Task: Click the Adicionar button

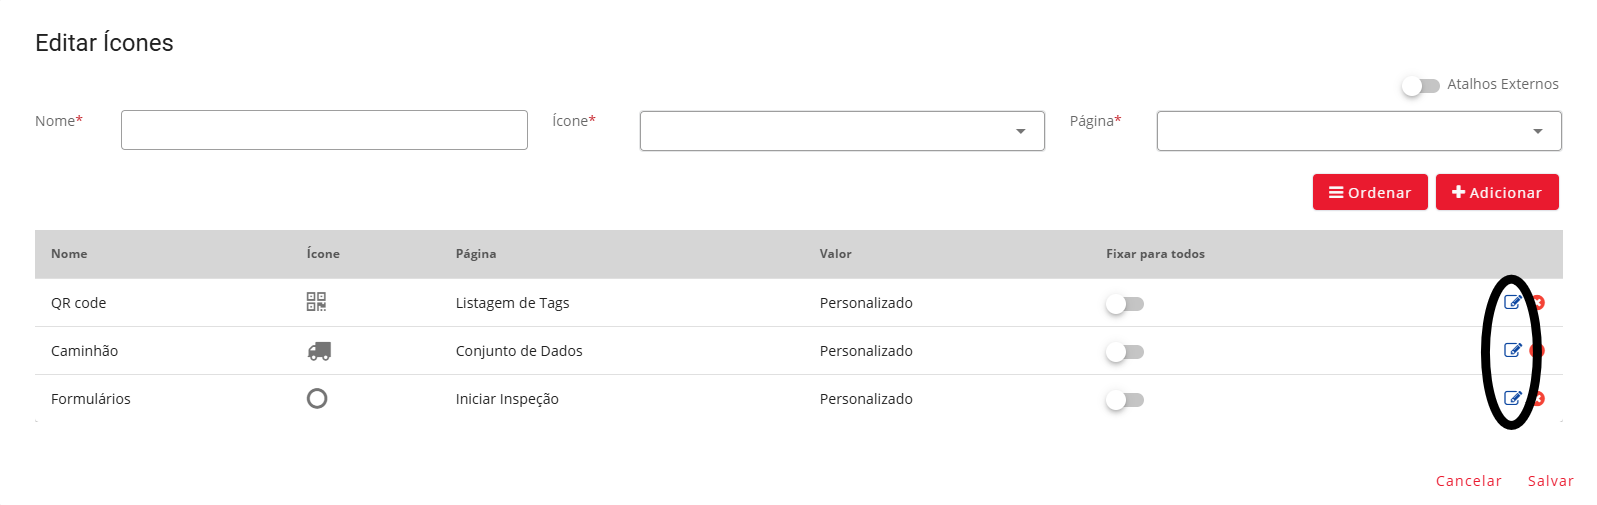Action: (x=1497, y=192)
